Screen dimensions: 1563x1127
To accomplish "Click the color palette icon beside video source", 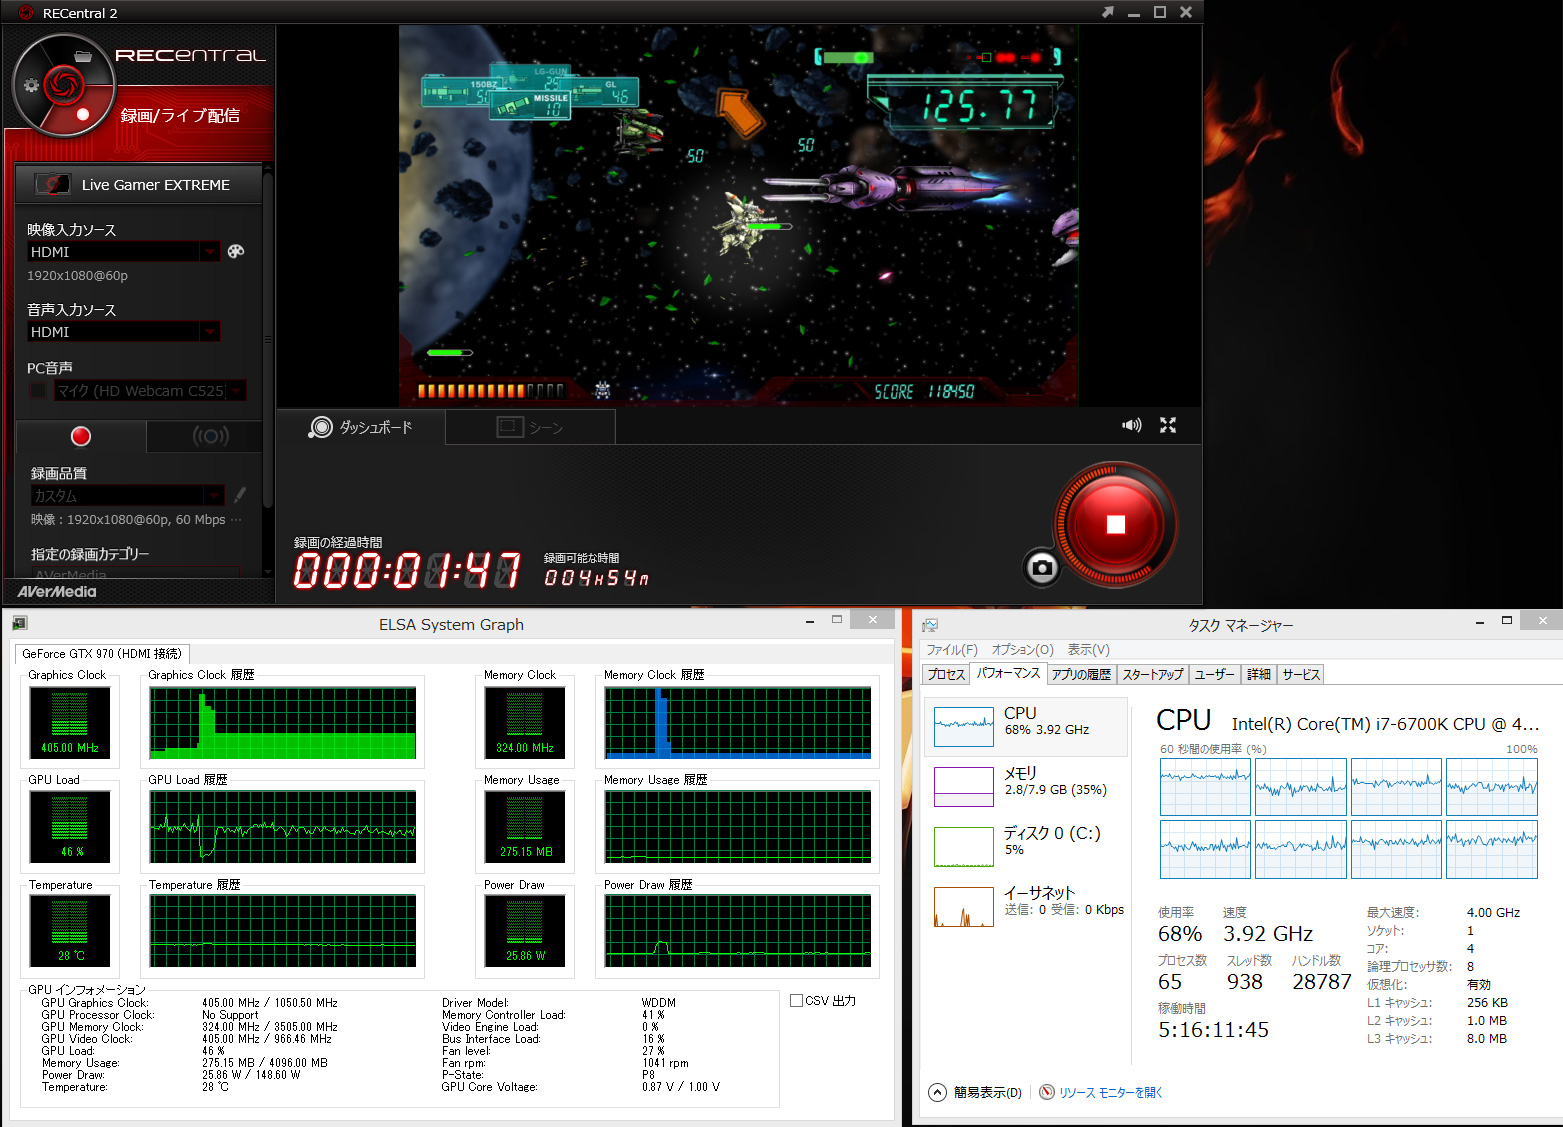I will pyautogui.click(x=236, y=251).
